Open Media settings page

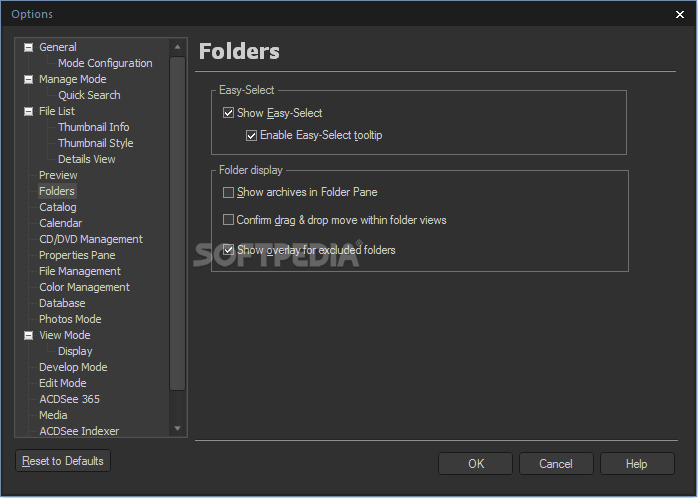pyautogui.click(x=53, y=415)
